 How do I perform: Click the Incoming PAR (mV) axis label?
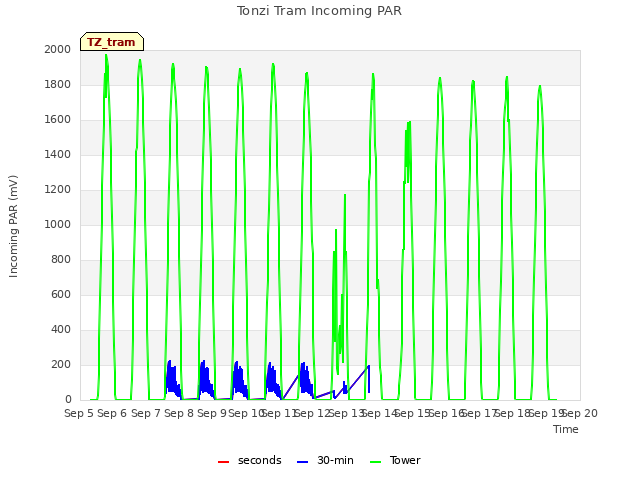coord(13,227)
